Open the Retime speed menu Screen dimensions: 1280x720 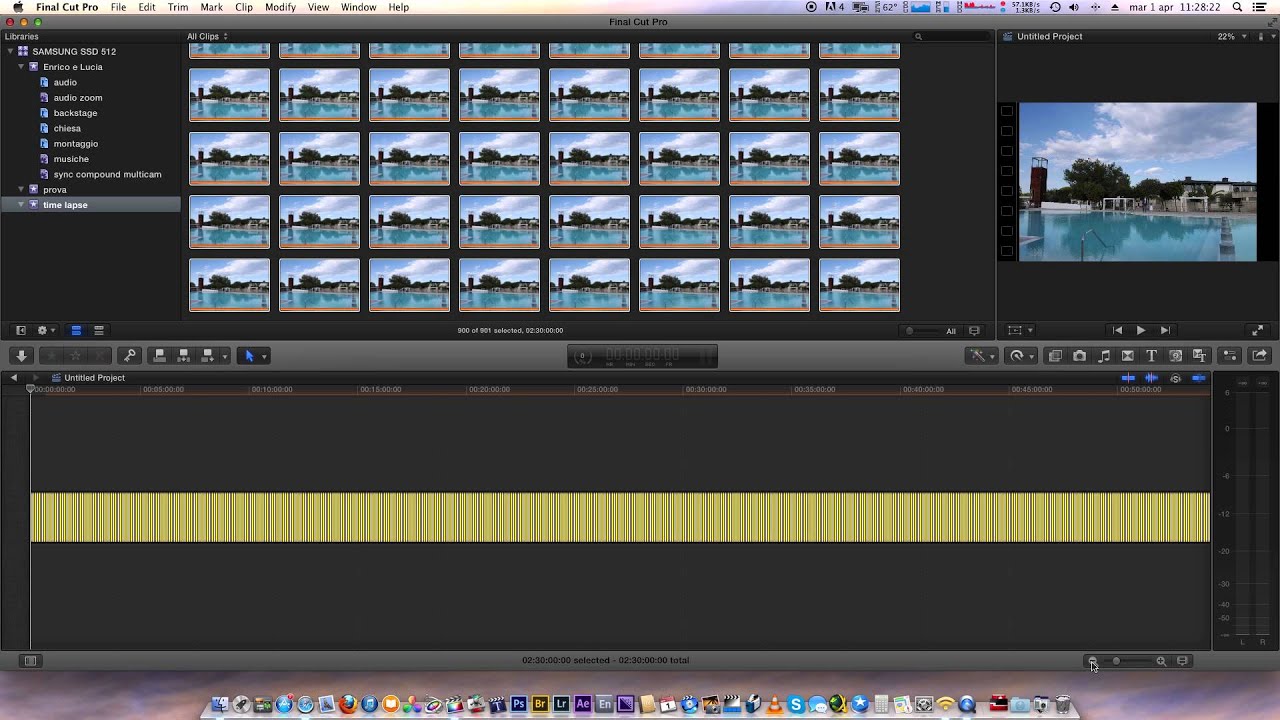pyautogui.click(x=1020, y=355)
